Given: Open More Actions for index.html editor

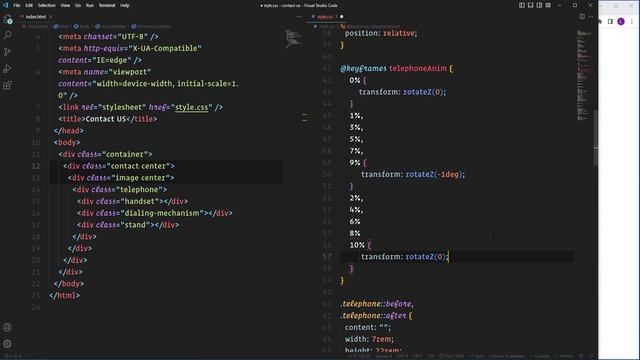Looking at the screenshot, I should pyautogui.click(x=299, y=17).
